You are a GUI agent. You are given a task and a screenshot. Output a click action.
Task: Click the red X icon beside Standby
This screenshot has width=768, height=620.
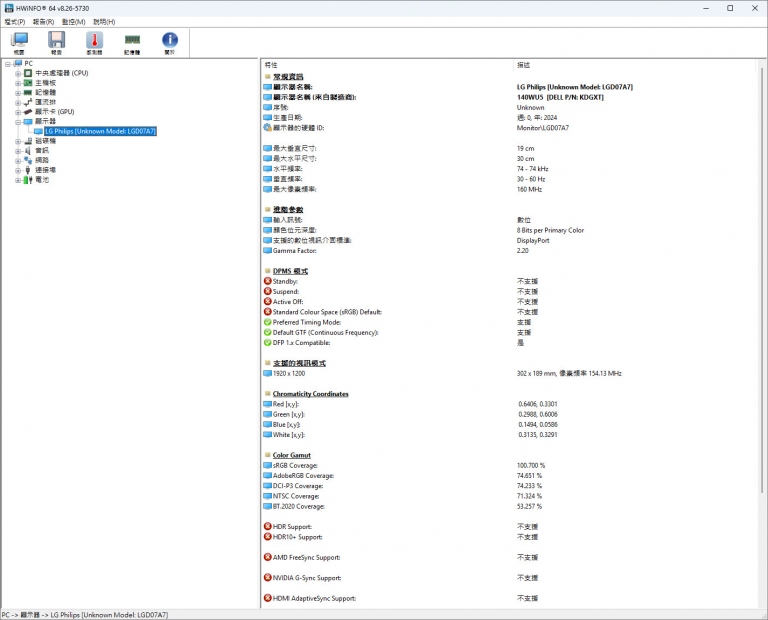267,281
